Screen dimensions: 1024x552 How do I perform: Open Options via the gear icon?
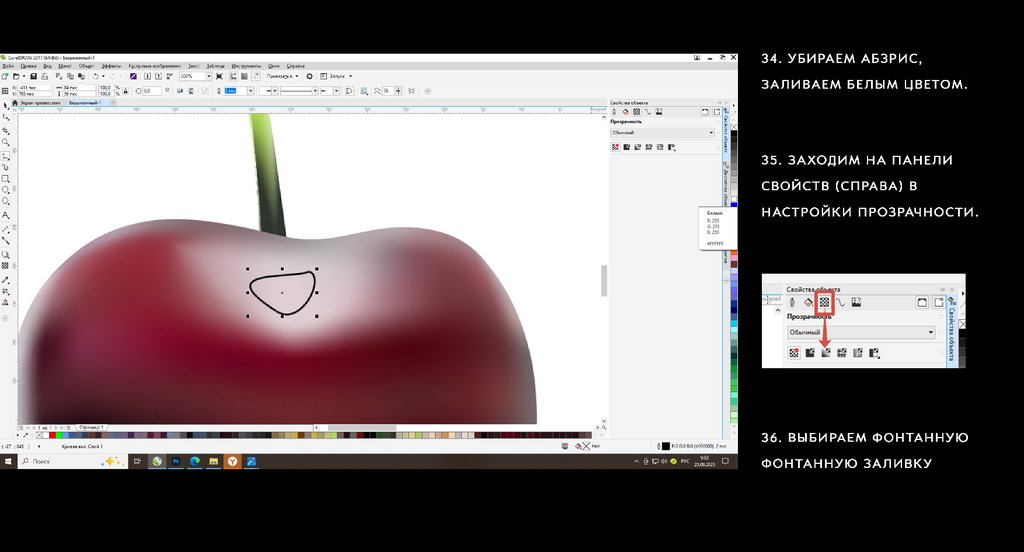[310, 76]
